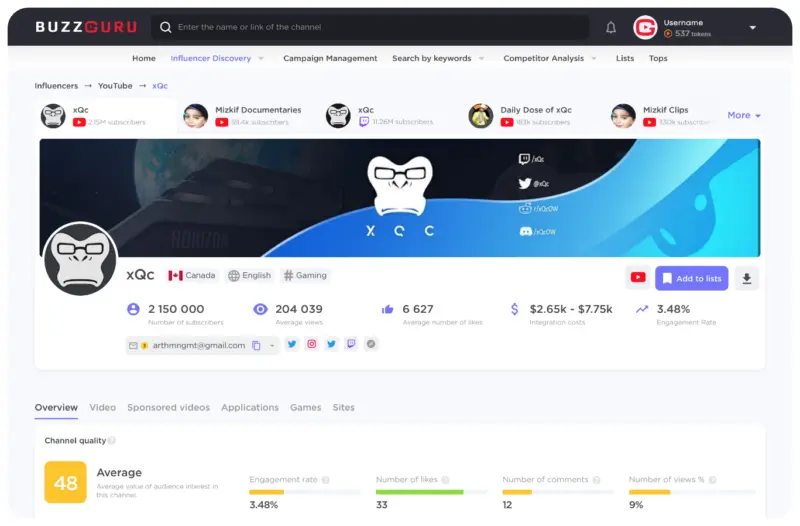Expand the Competitor Analysis menu
800x526 pixels.
[x=594, y=58]
